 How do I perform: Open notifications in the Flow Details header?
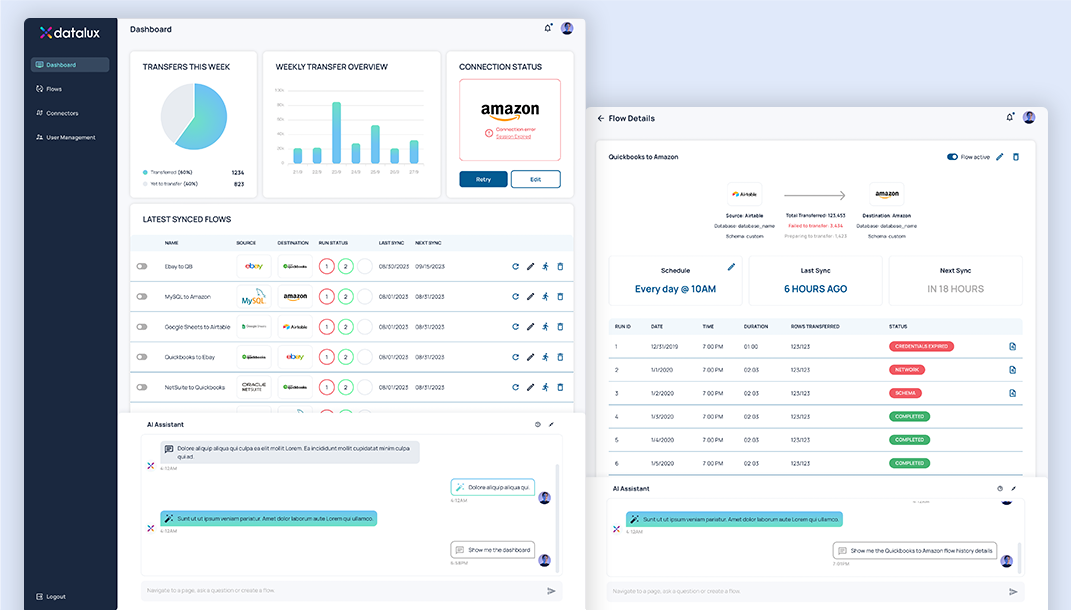click(1010, 117)
